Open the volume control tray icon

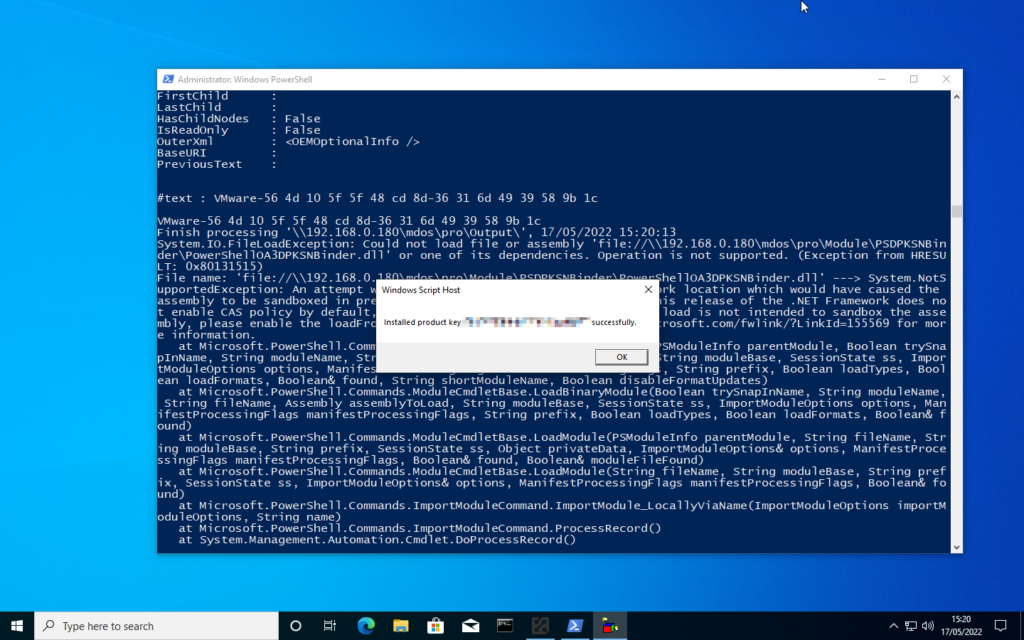coord(927,626)
